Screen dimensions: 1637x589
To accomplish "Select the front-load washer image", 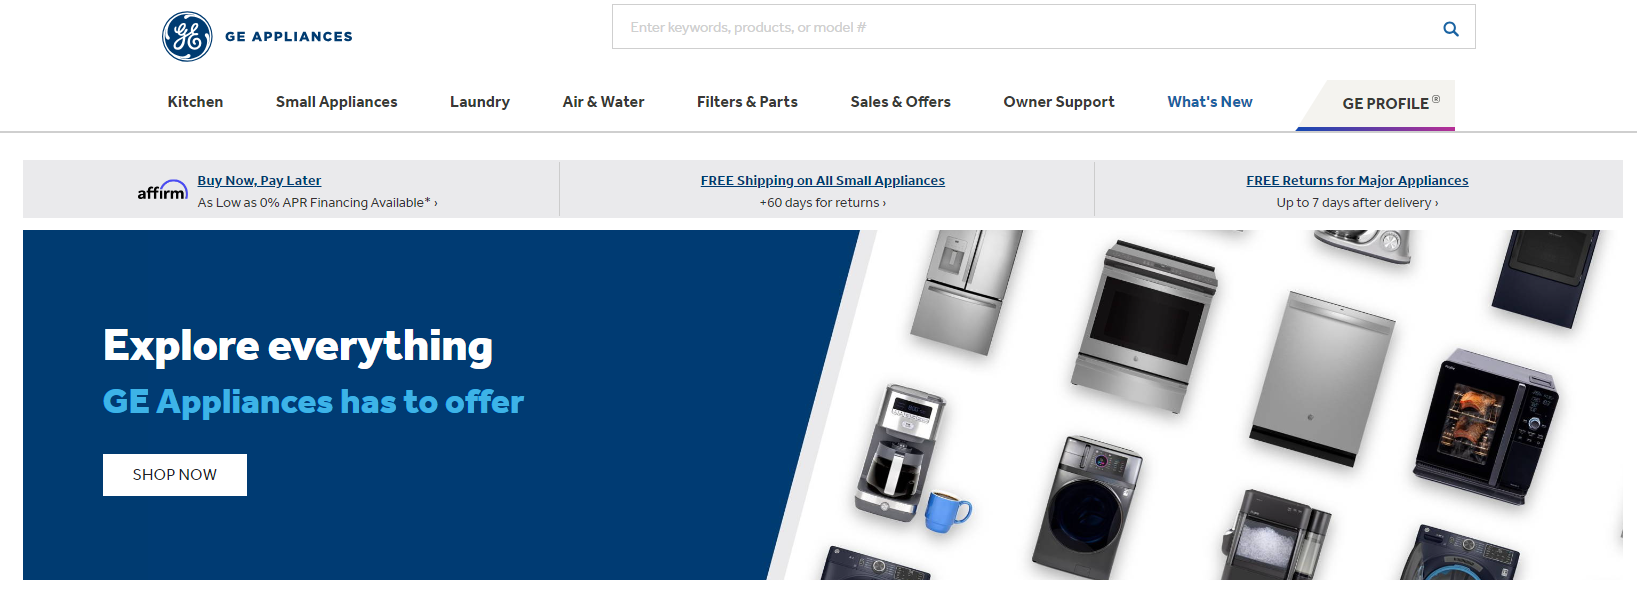I will [x=1087, y=507].
